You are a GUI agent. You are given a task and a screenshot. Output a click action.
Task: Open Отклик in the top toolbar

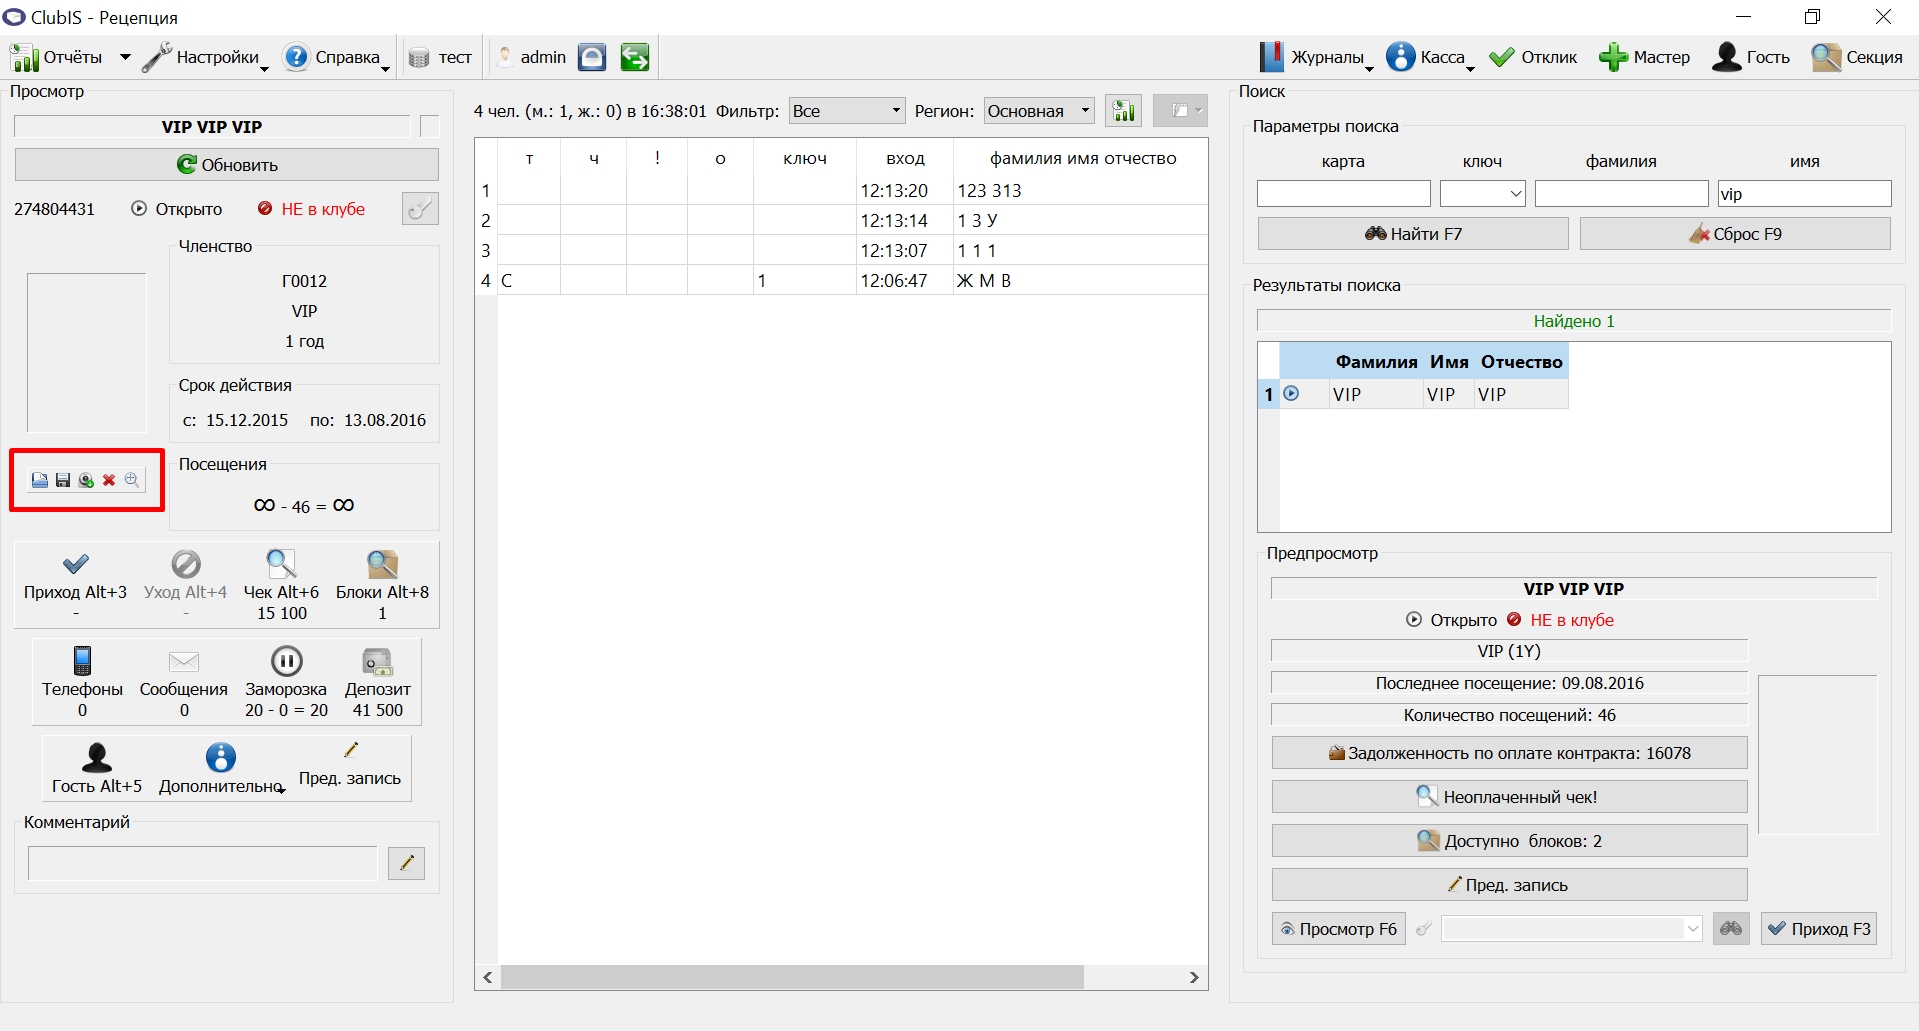[x=1533, y=57]
